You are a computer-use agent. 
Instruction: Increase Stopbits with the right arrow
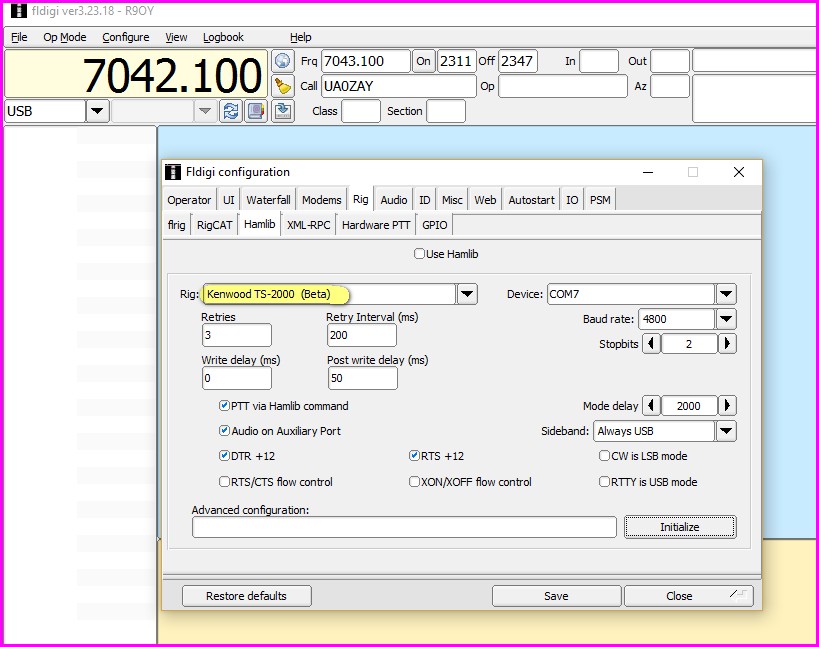click(727, 344)
